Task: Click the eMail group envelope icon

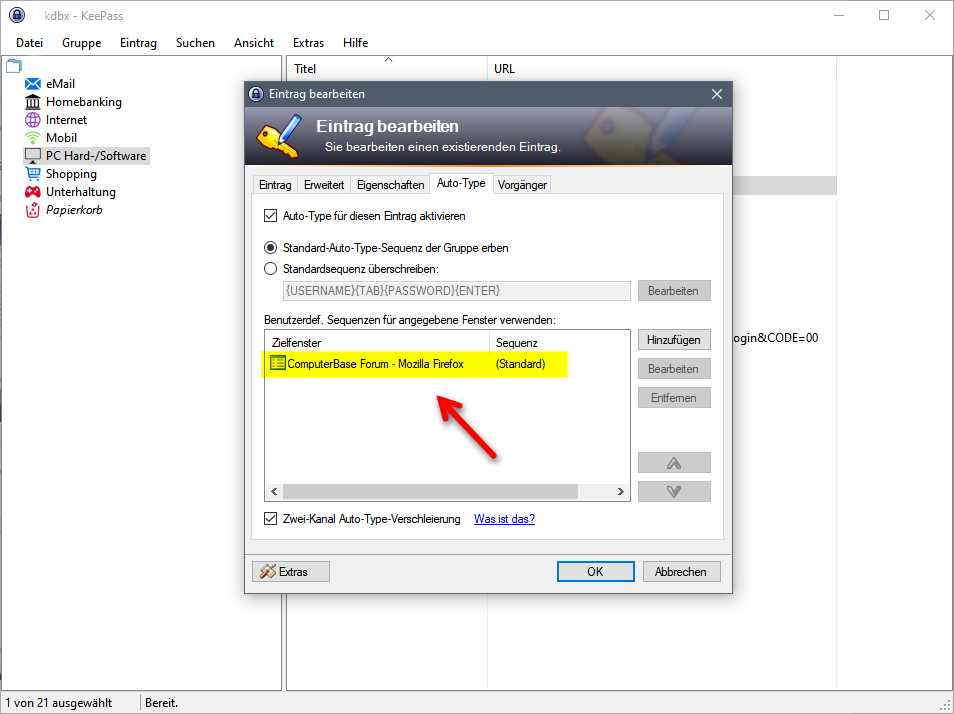Action: click(33, 84)
